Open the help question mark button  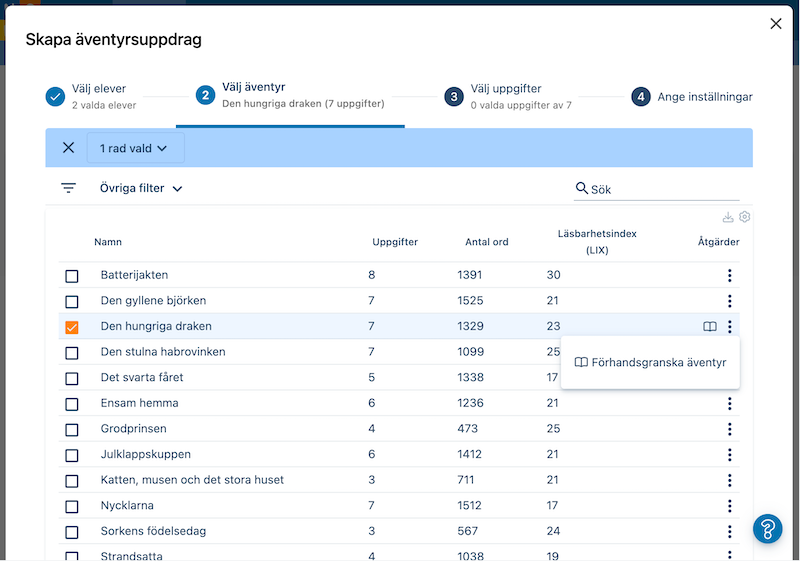[x=767, y=528]
